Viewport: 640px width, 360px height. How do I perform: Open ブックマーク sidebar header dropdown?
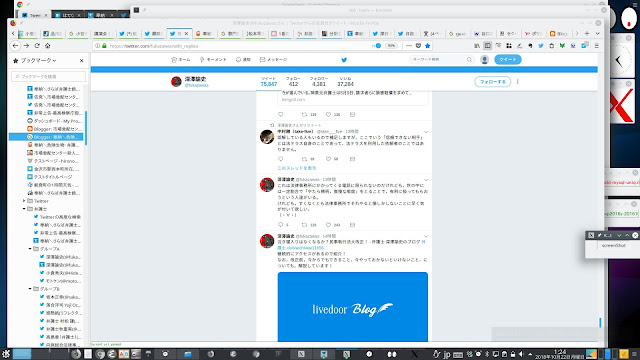[38, 60]
